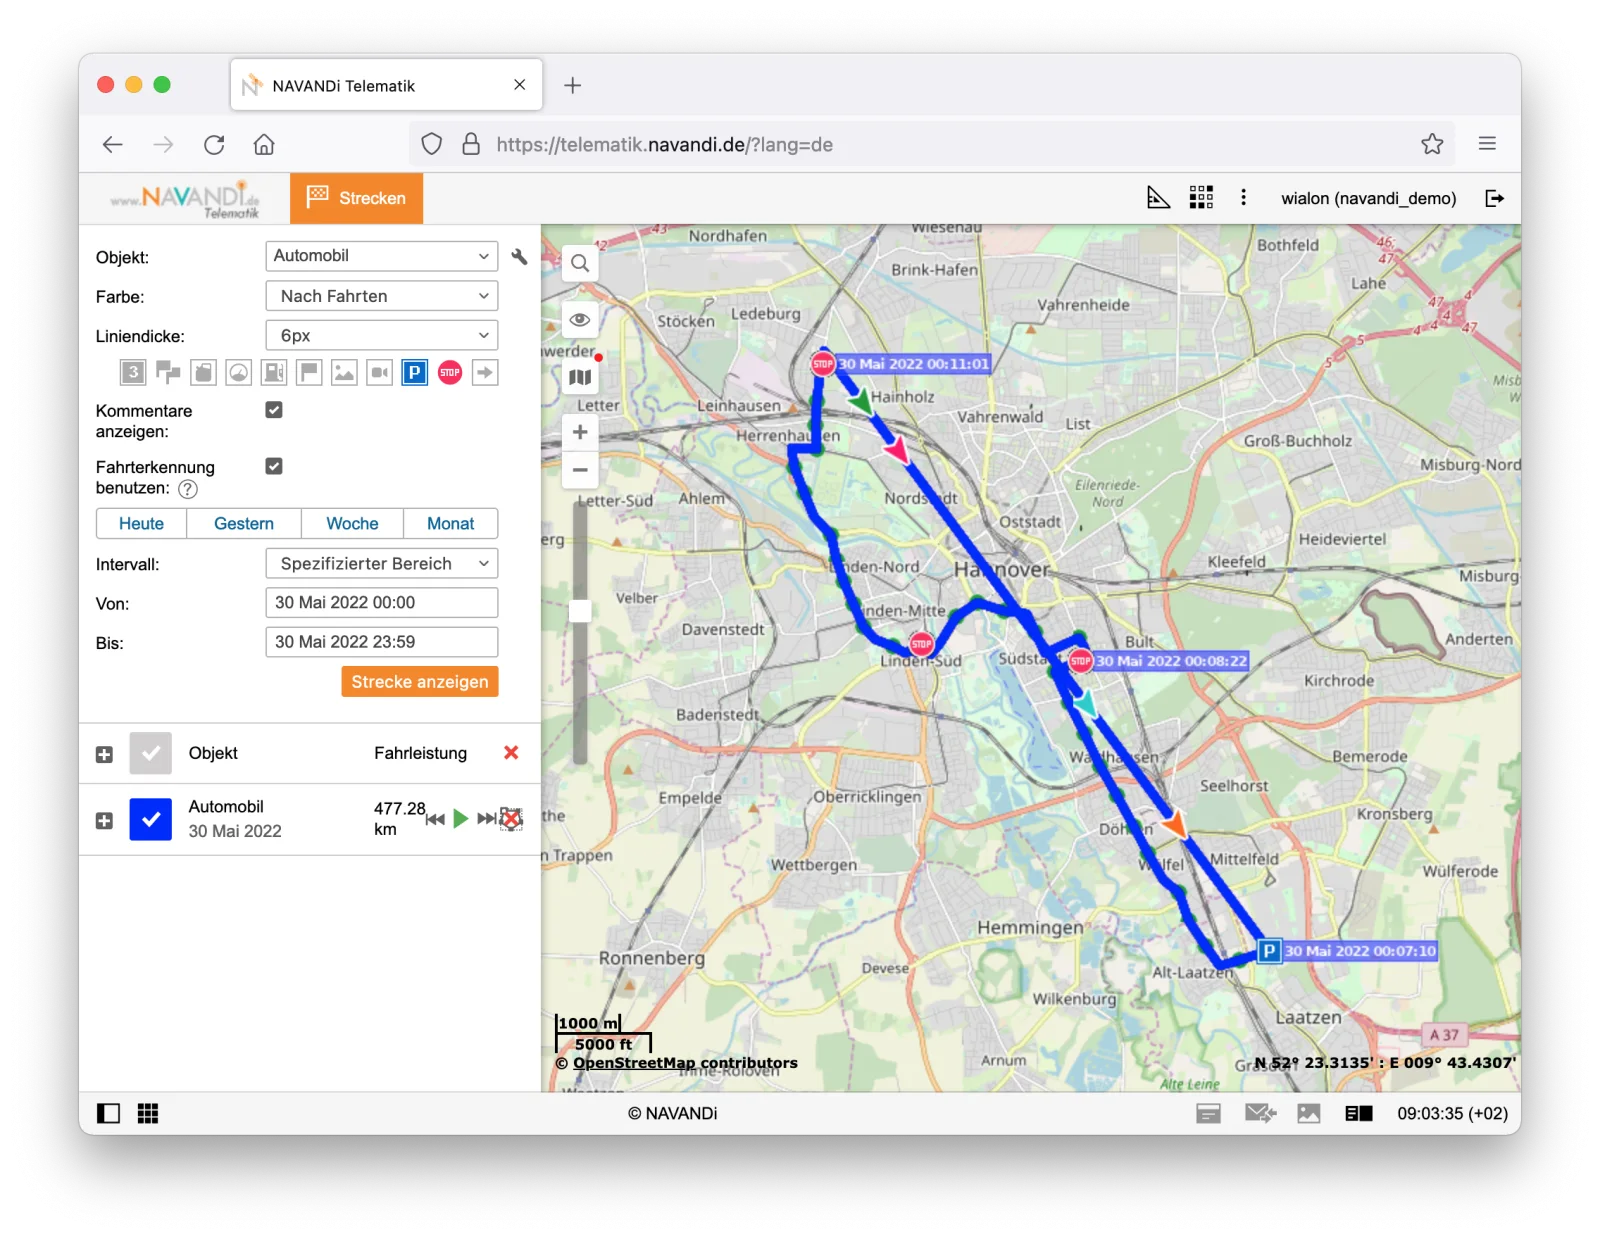The height and width of the screenshot is (1239, 1600).
Task: Open the Objekt dropdown showing Automobil
Action: coord(382,256)
